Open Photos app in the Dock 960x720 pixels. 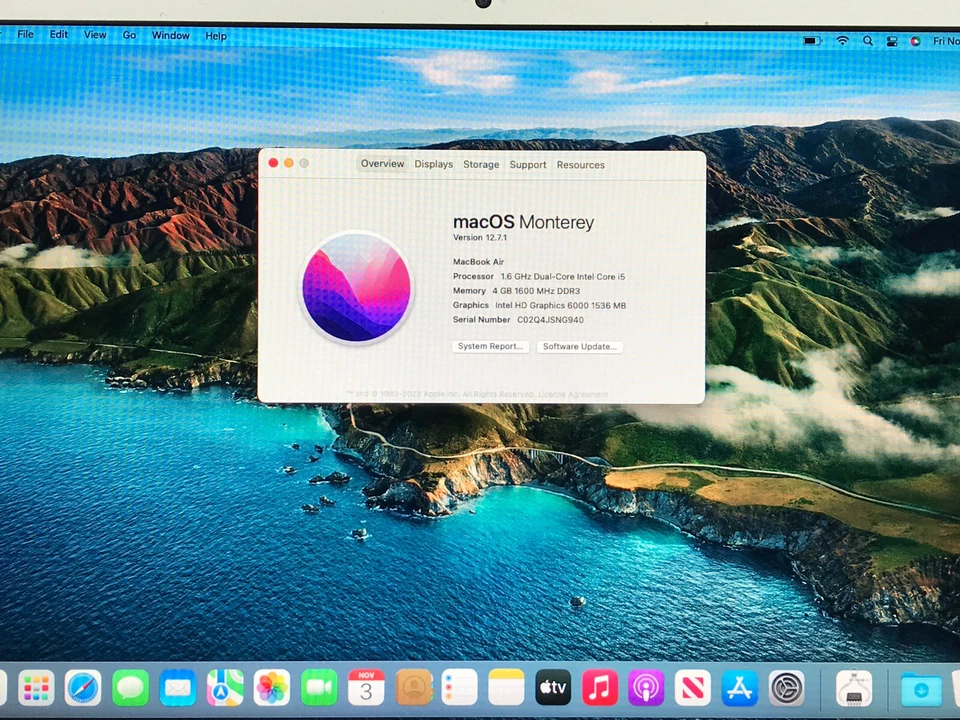(x=272, y=688)
